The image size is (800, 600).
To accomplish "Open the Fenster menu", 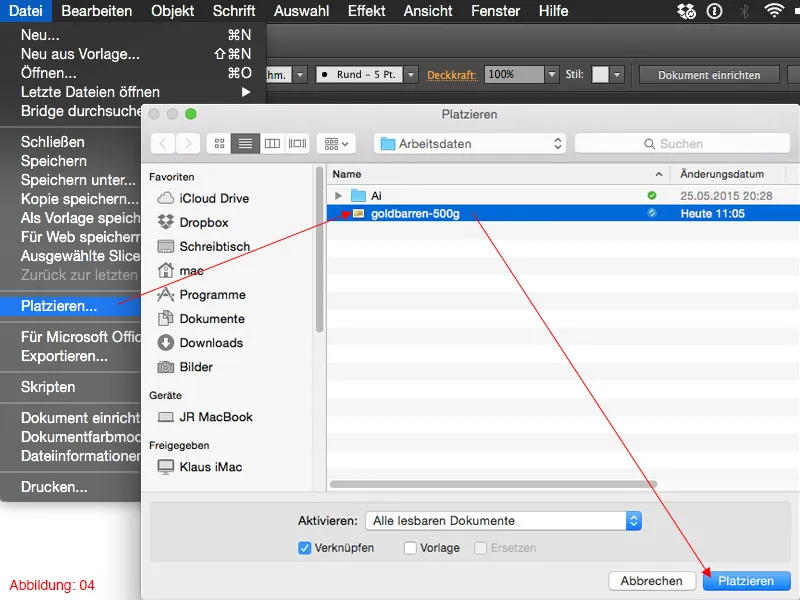I will (x=495, y=11).
